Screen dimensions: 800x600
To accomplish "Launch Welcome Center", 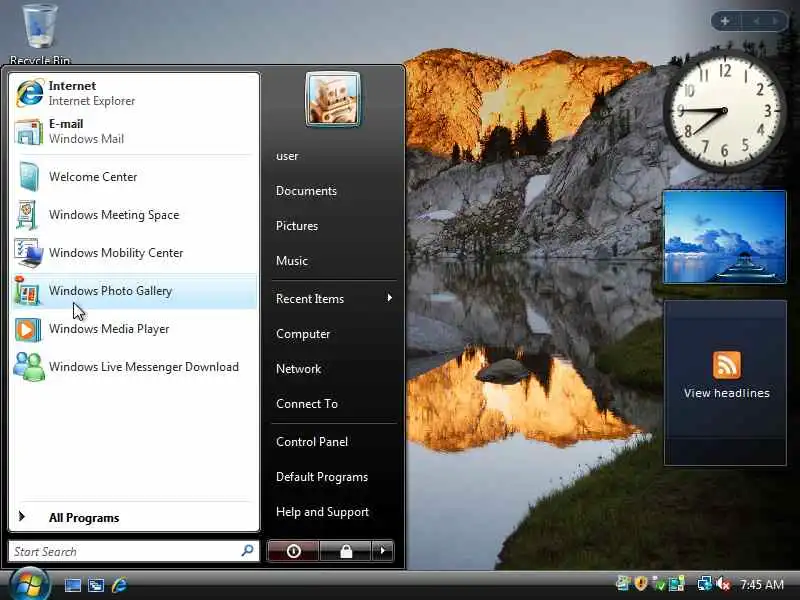I will pyautogui.click(x=134, y=177).
